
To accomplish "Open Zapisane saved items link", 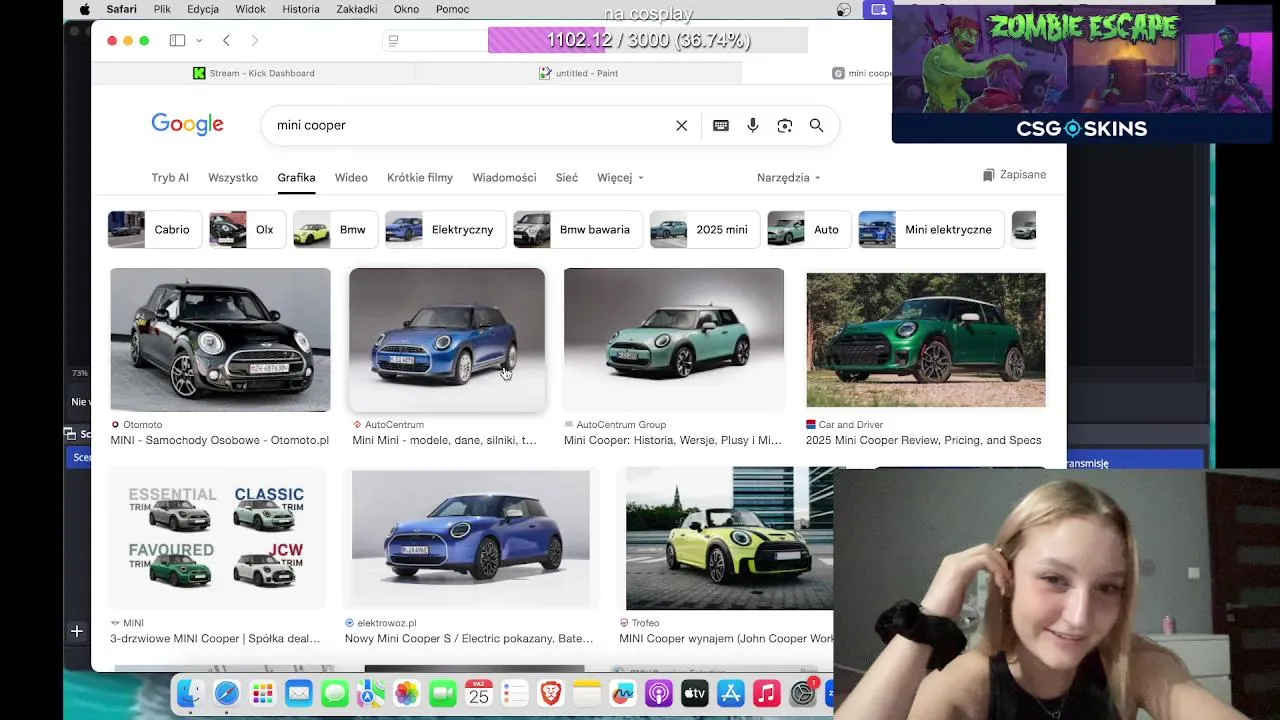I will (1014, 175).
